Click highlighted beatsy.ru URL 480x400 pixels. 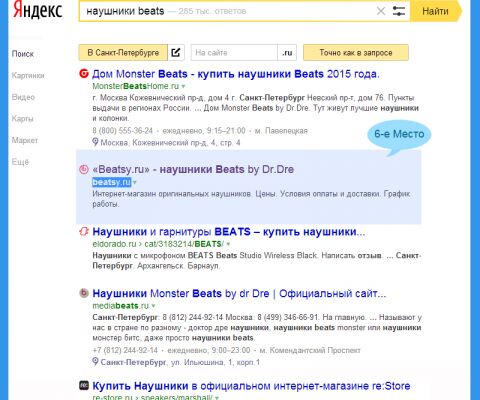[112, 182]
